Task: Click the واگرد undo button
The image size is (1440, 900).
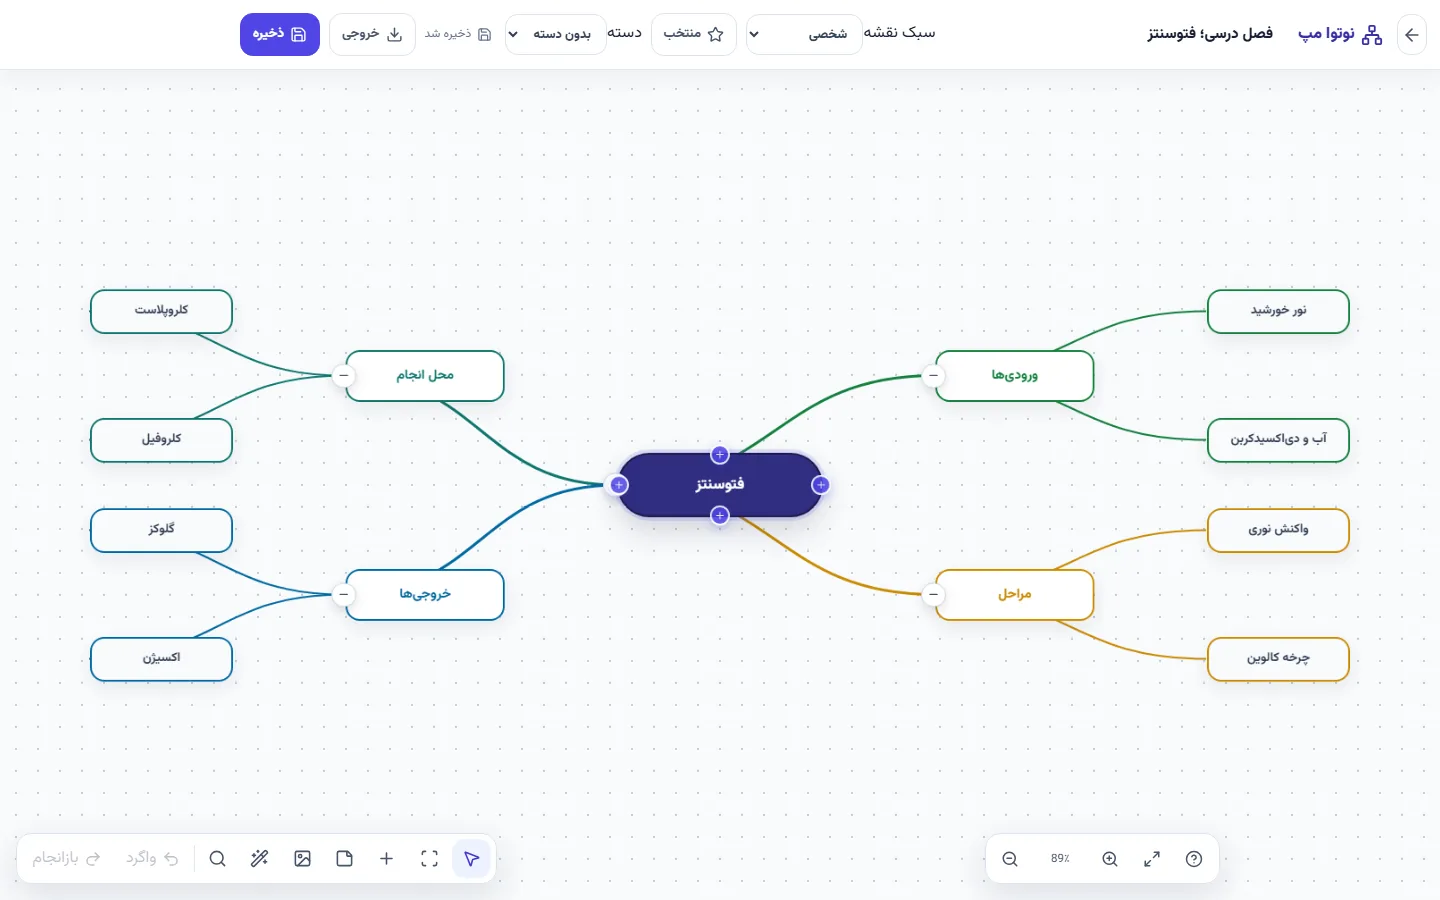Action: tap(152, 859)
